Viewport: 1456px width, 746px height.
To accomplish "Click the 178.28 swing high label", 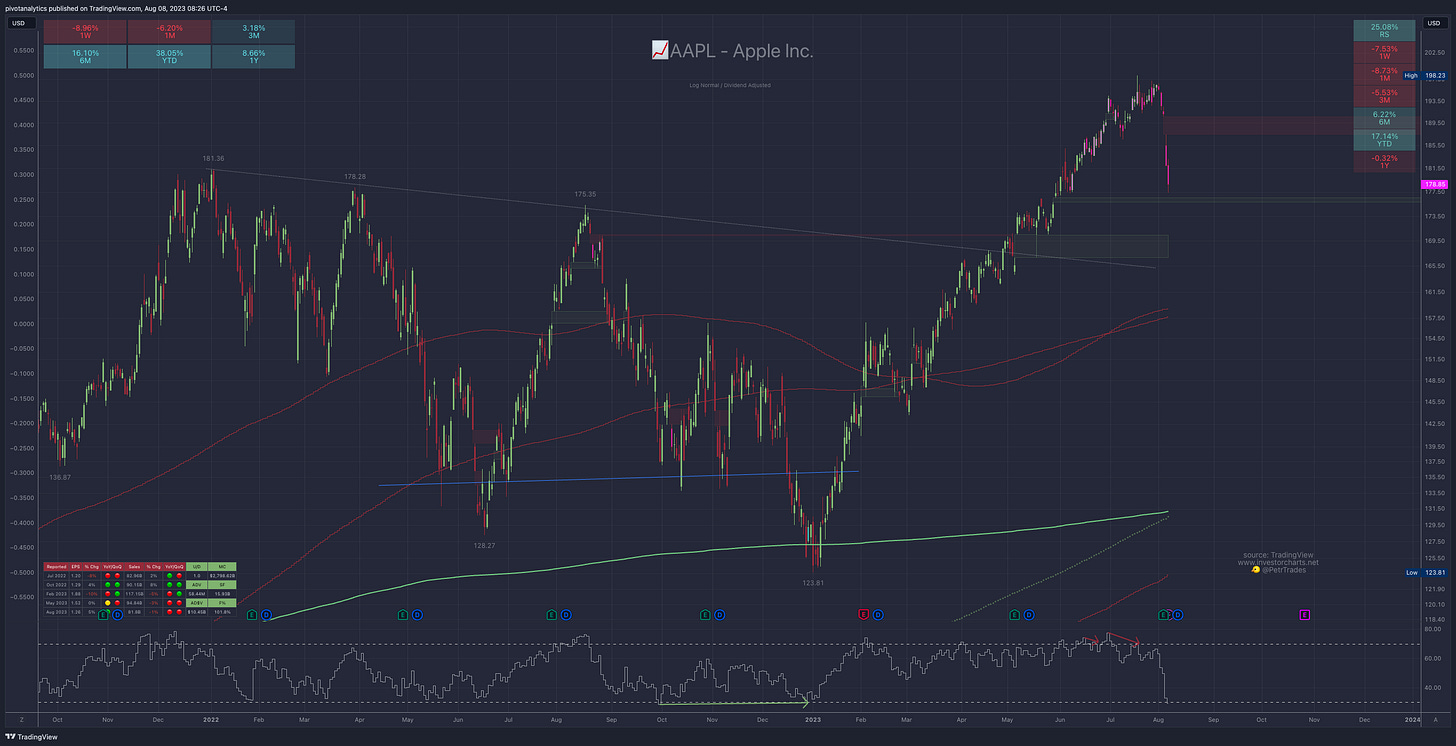I will click(355, 177).
